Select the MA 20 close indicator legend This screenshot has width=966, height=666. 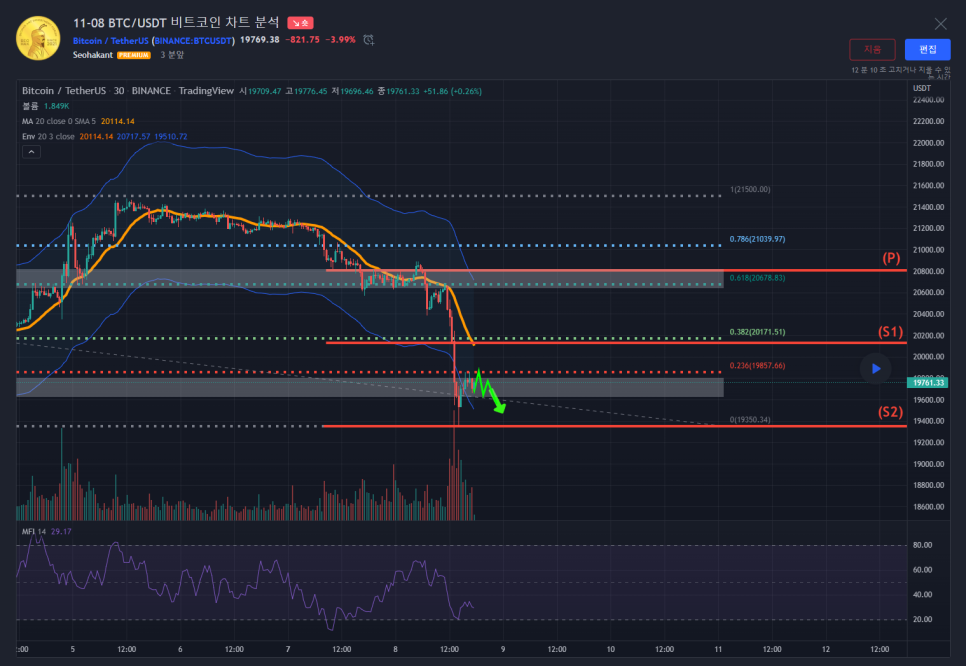click(x=58, y=121)
